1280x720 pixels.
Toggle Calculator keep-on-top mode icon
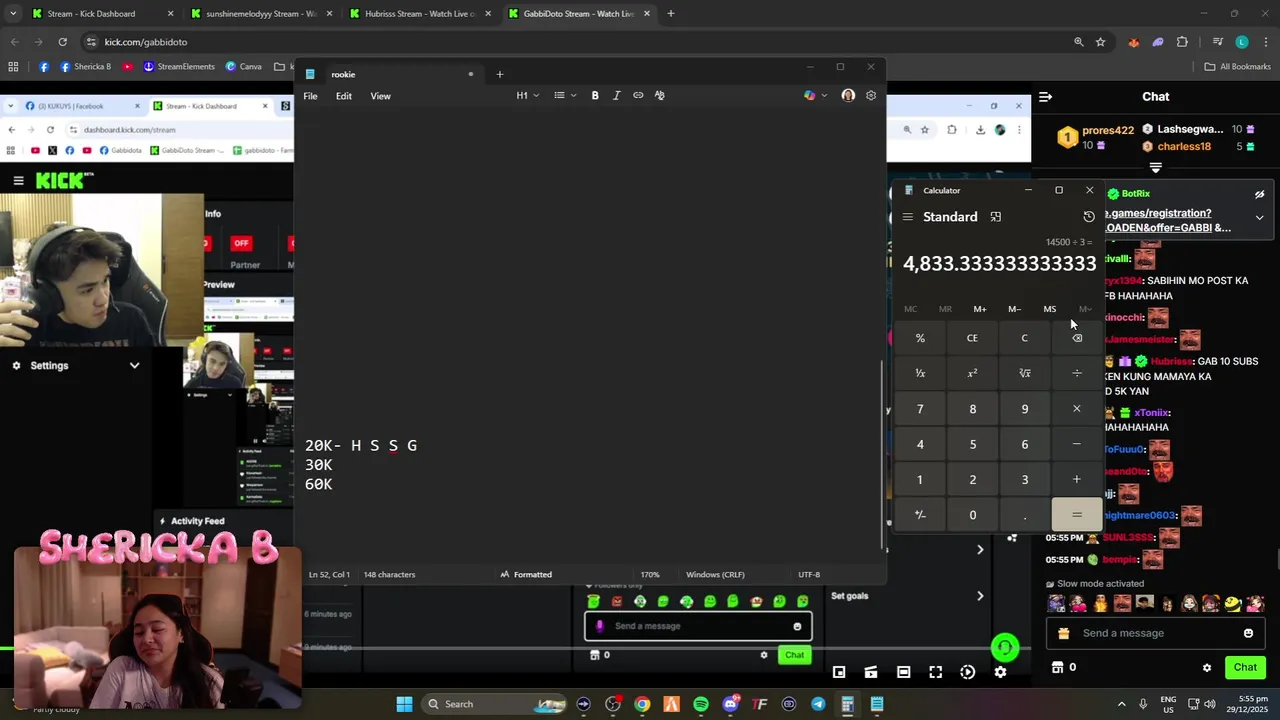point(995,217)
